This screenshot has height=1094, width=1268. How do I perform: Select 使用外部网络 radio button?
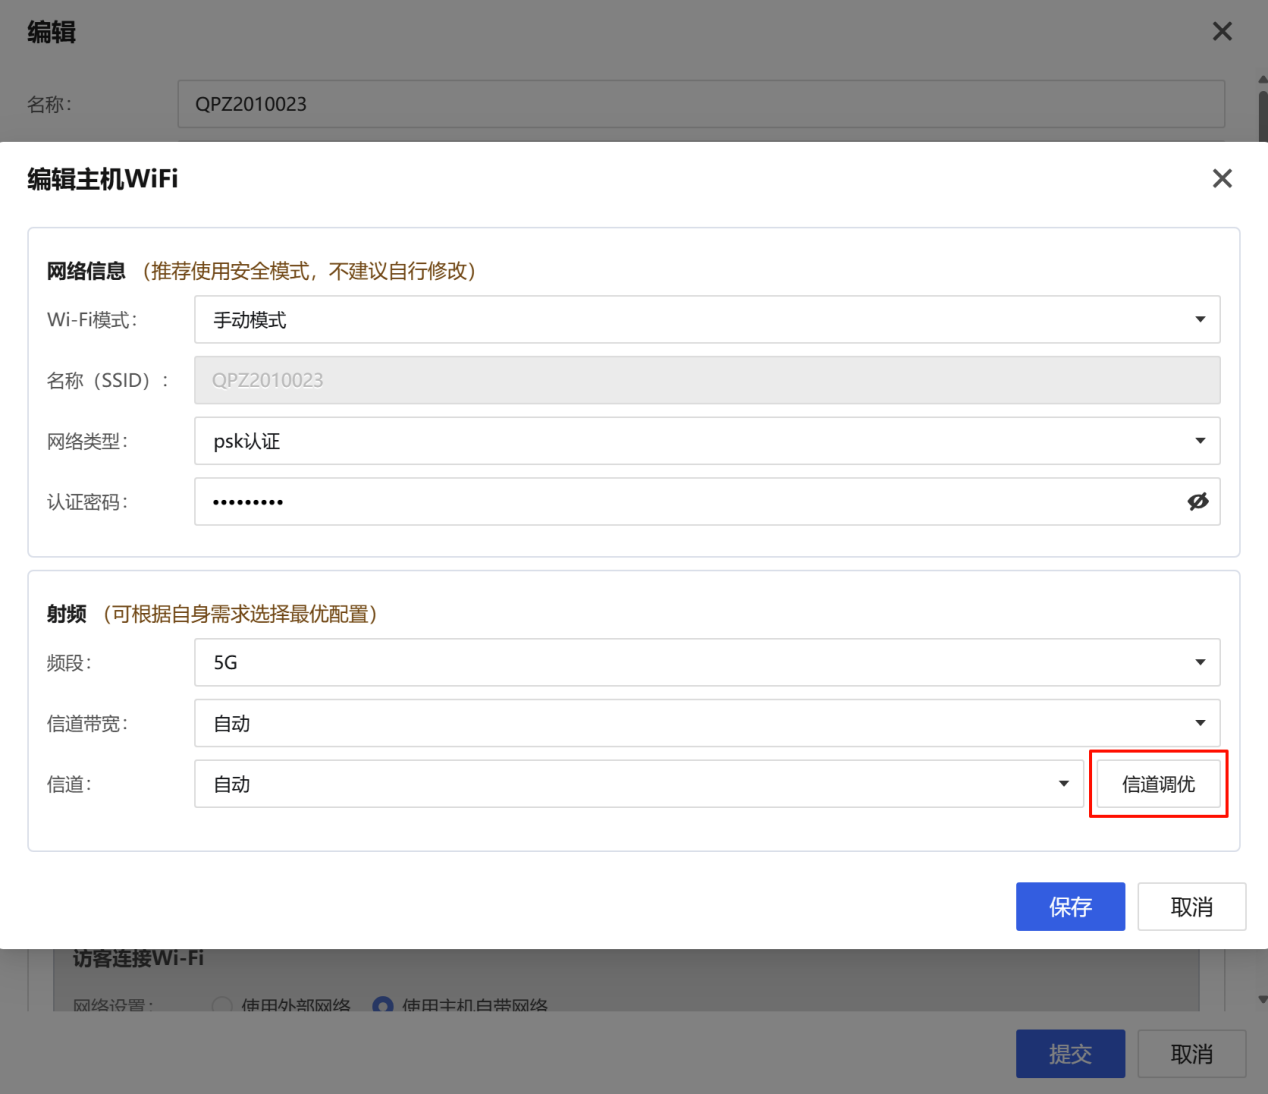[x=222, y=1005]
